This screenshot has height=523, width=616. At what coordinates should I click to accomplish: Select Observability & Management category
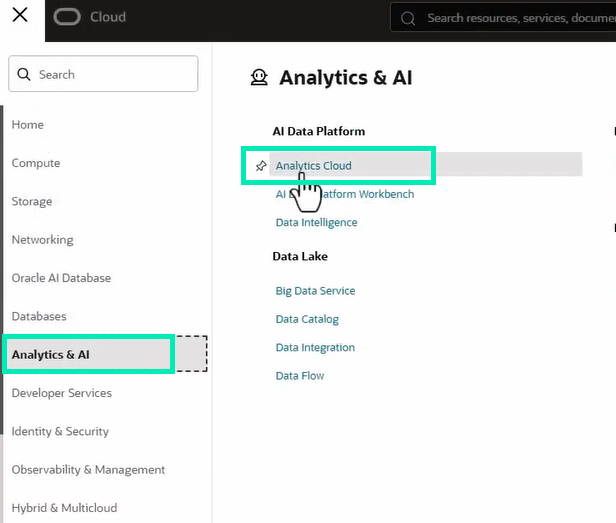(88, 470)
